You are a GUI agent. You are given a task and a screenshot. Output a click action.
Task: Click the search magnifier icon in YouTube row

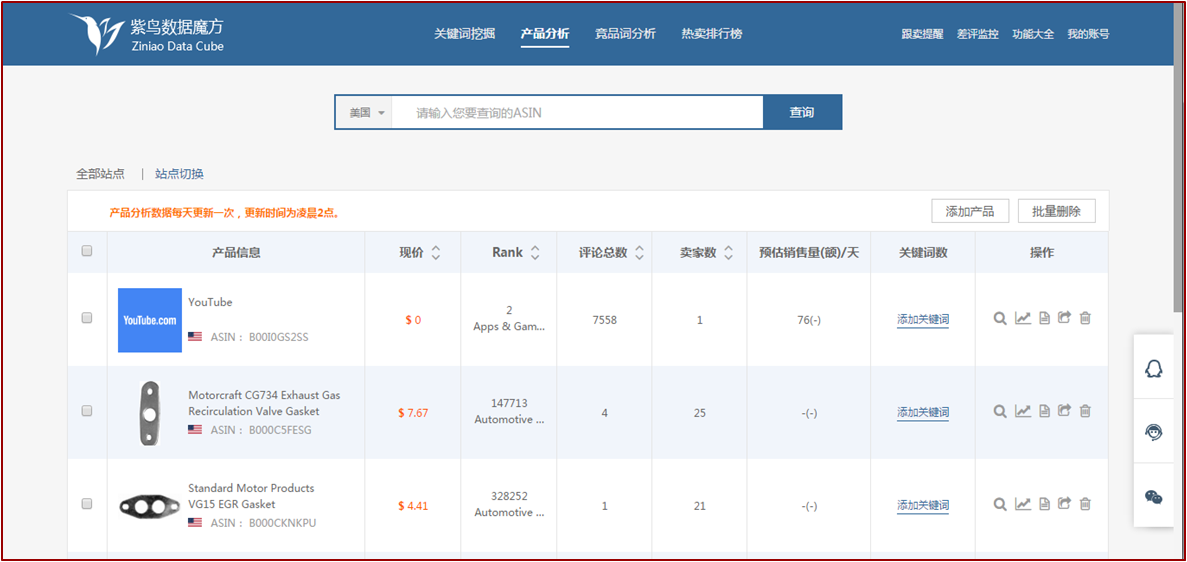[999, 319]
